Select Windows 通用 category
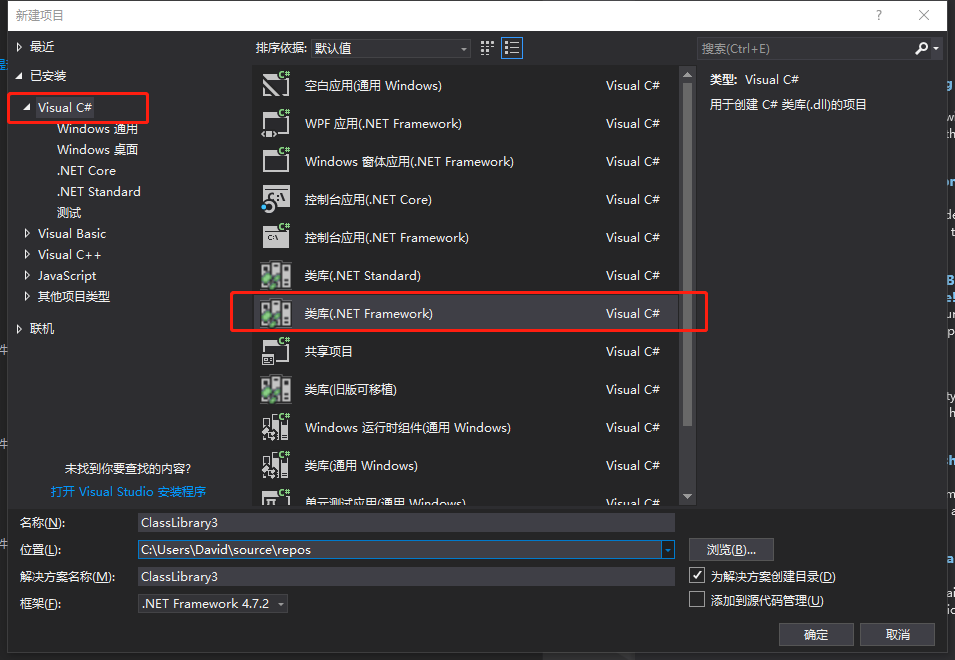Image resolution: width=955 pixels, height=660 pixels. pyautogui.click(x=97, y=128)
